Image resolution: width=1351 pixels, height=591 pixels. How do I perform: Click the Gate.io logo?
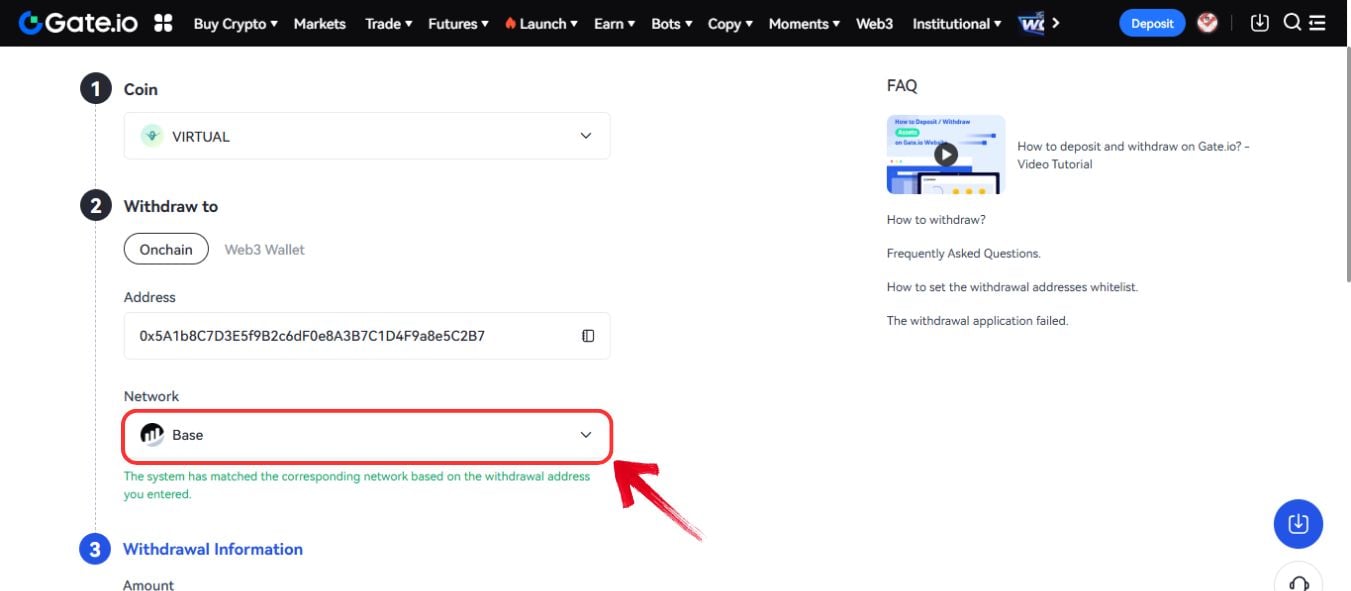(x=80, y=22)
